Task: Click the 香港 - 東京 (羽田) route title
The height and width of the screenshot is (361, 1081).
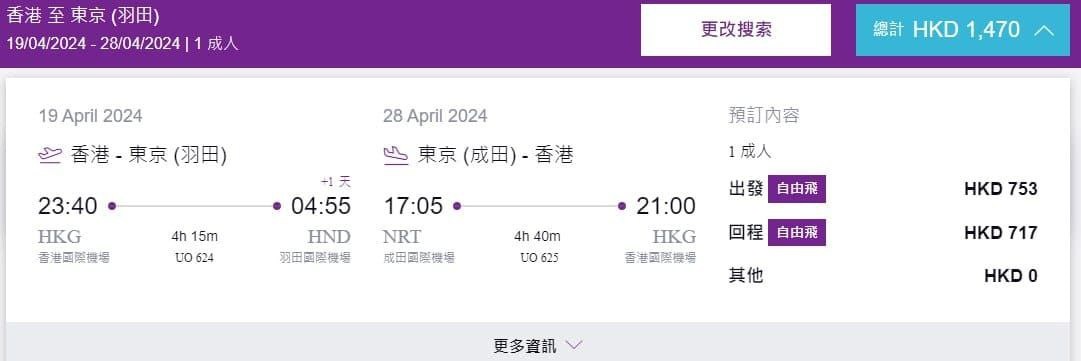Action: click(149, 155)
